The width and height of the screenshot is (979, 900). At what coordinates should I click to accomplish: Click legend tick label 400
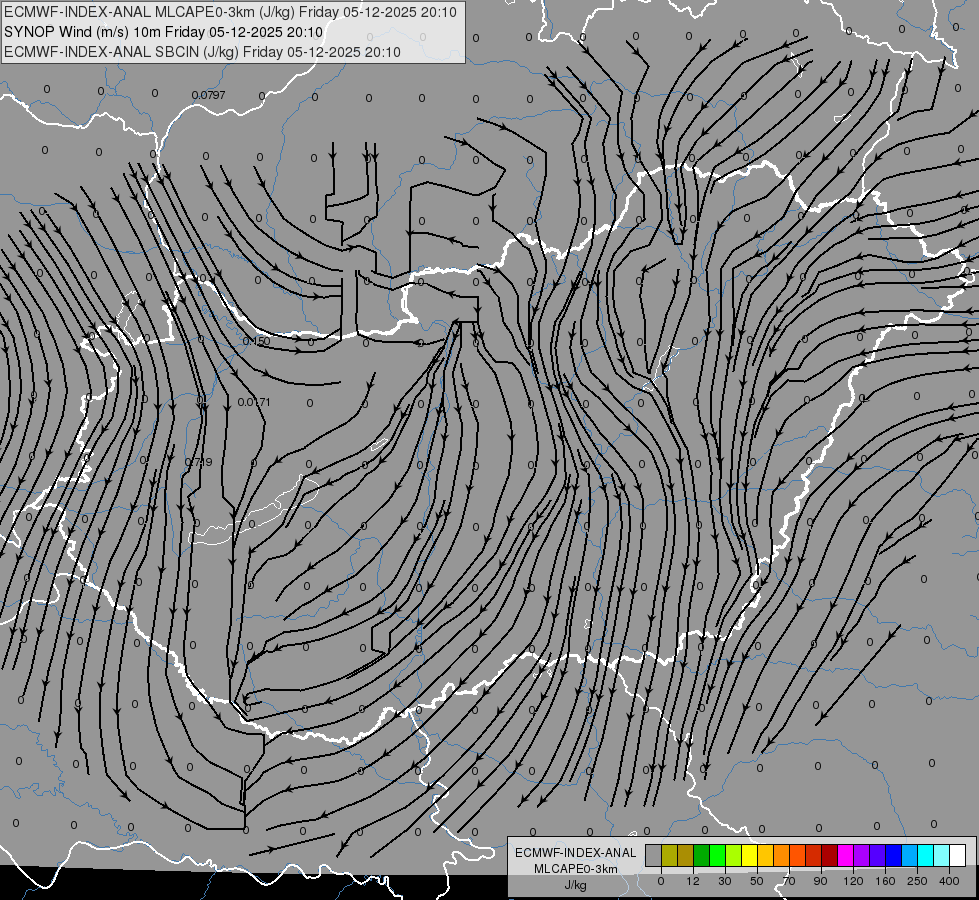949,881
